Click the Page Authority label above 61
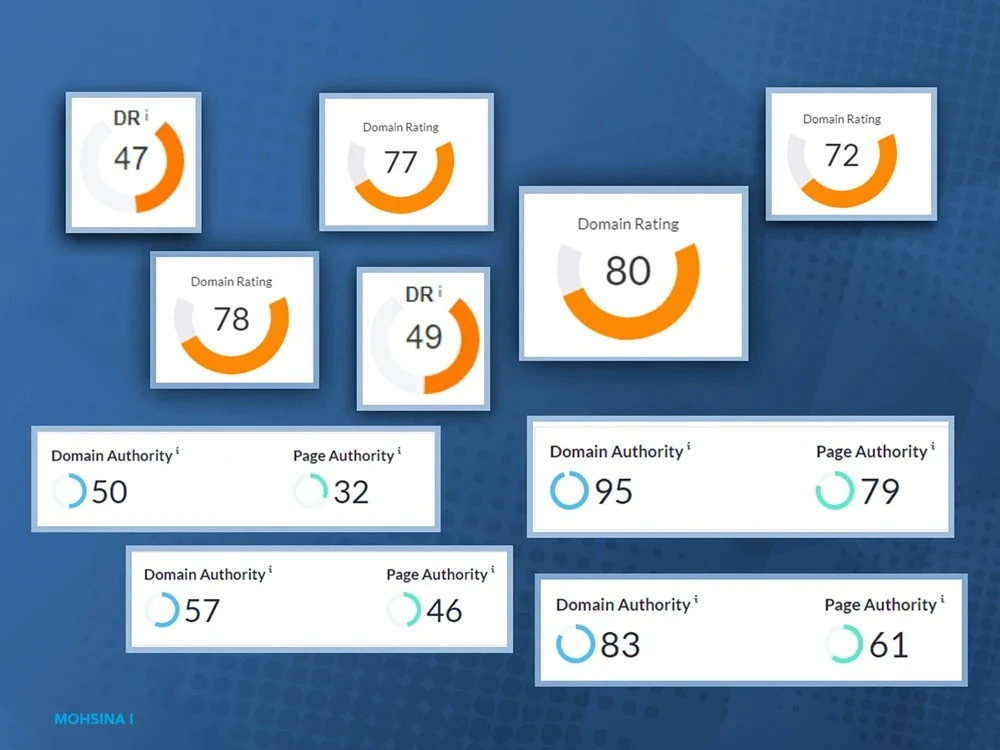The height and width of the screenshot is (750, 1000). (881, 605)
